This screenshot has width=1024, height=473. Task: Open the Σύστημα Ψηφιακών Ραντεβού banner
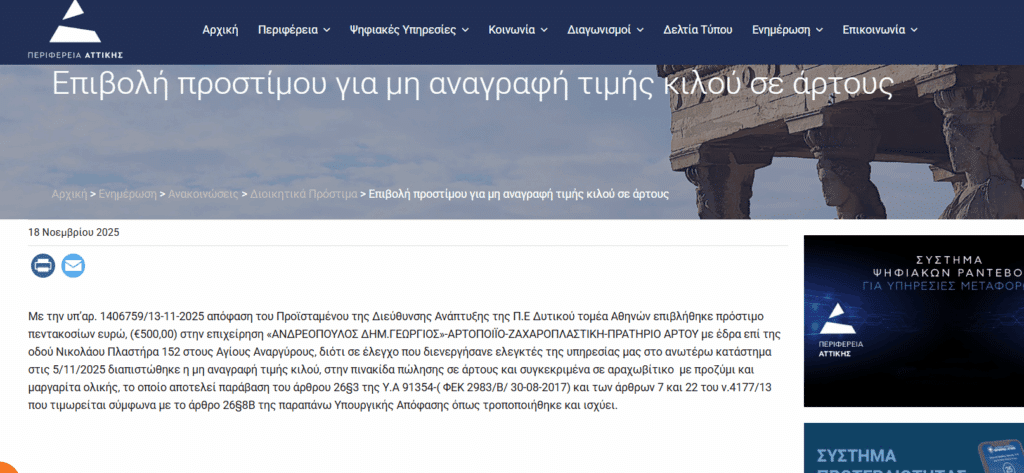pyautogui.click(x=914, y=321)
